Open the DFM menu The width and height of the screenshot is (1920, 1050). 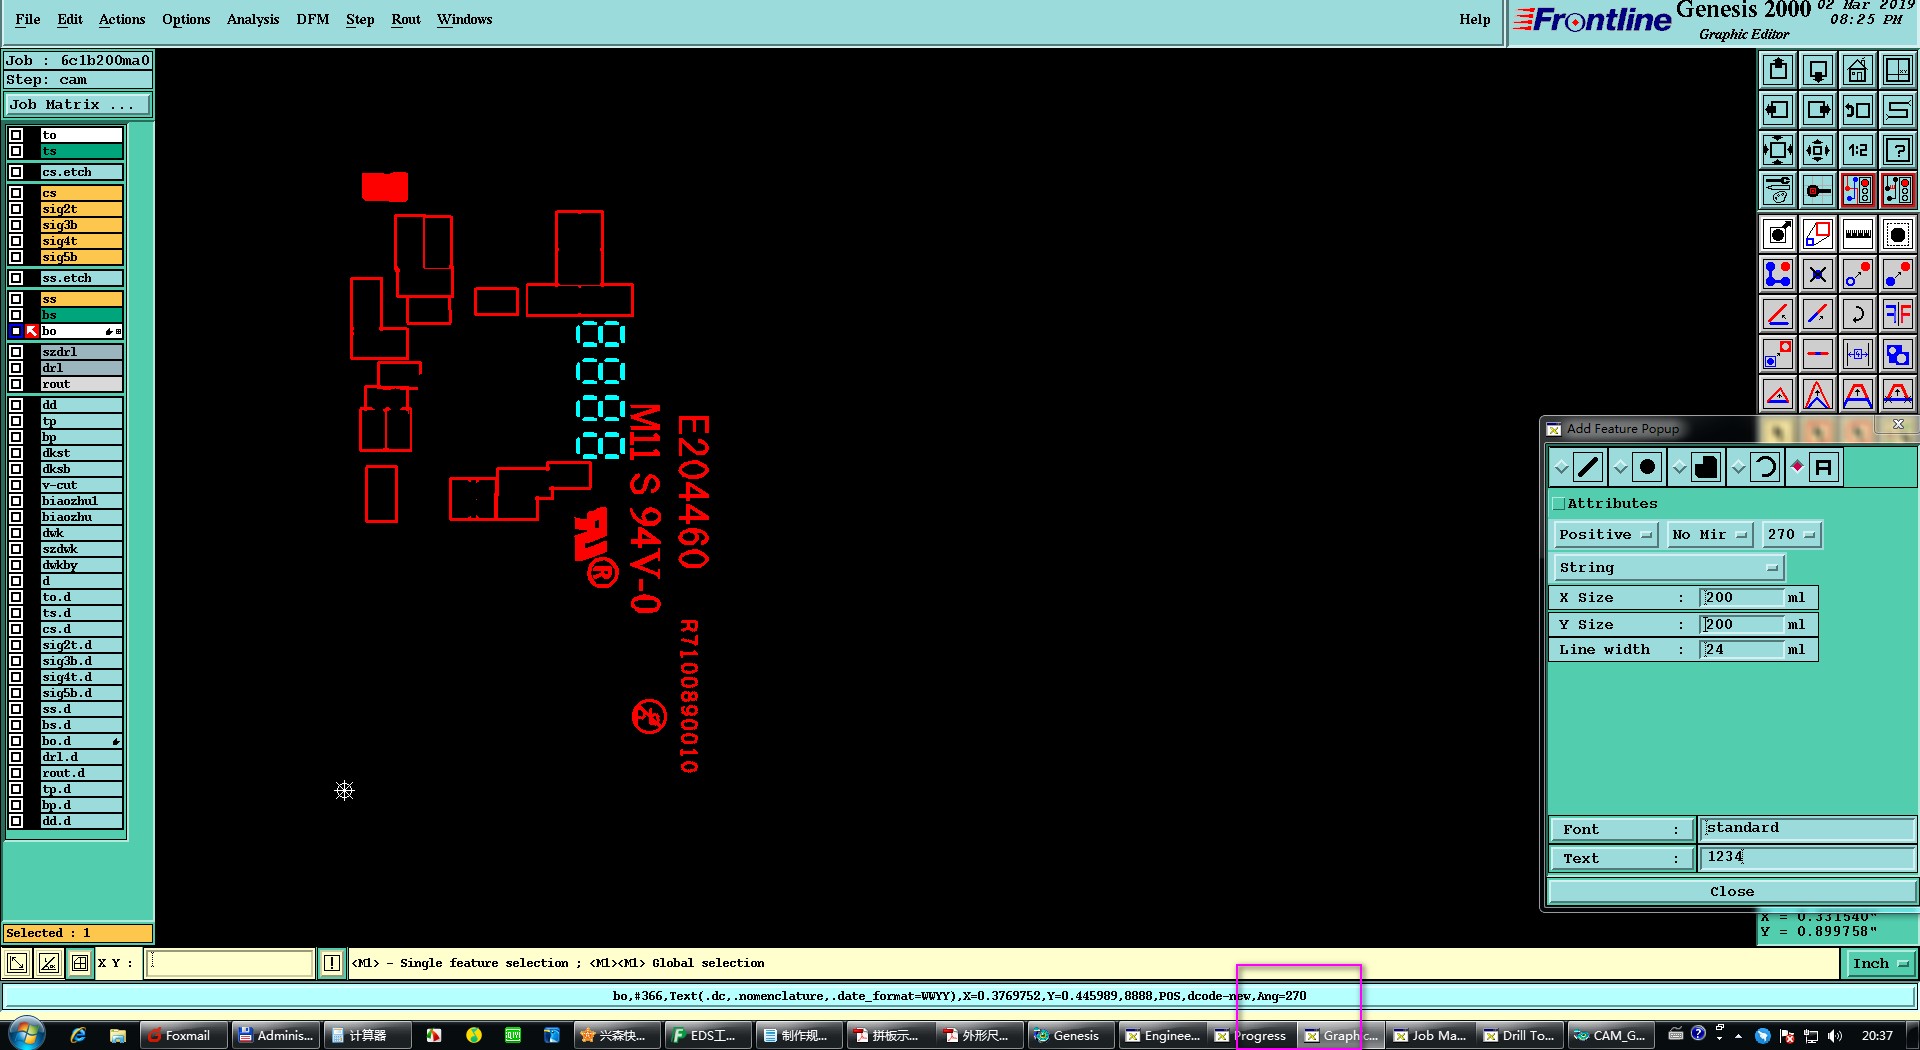coord(313,19)
